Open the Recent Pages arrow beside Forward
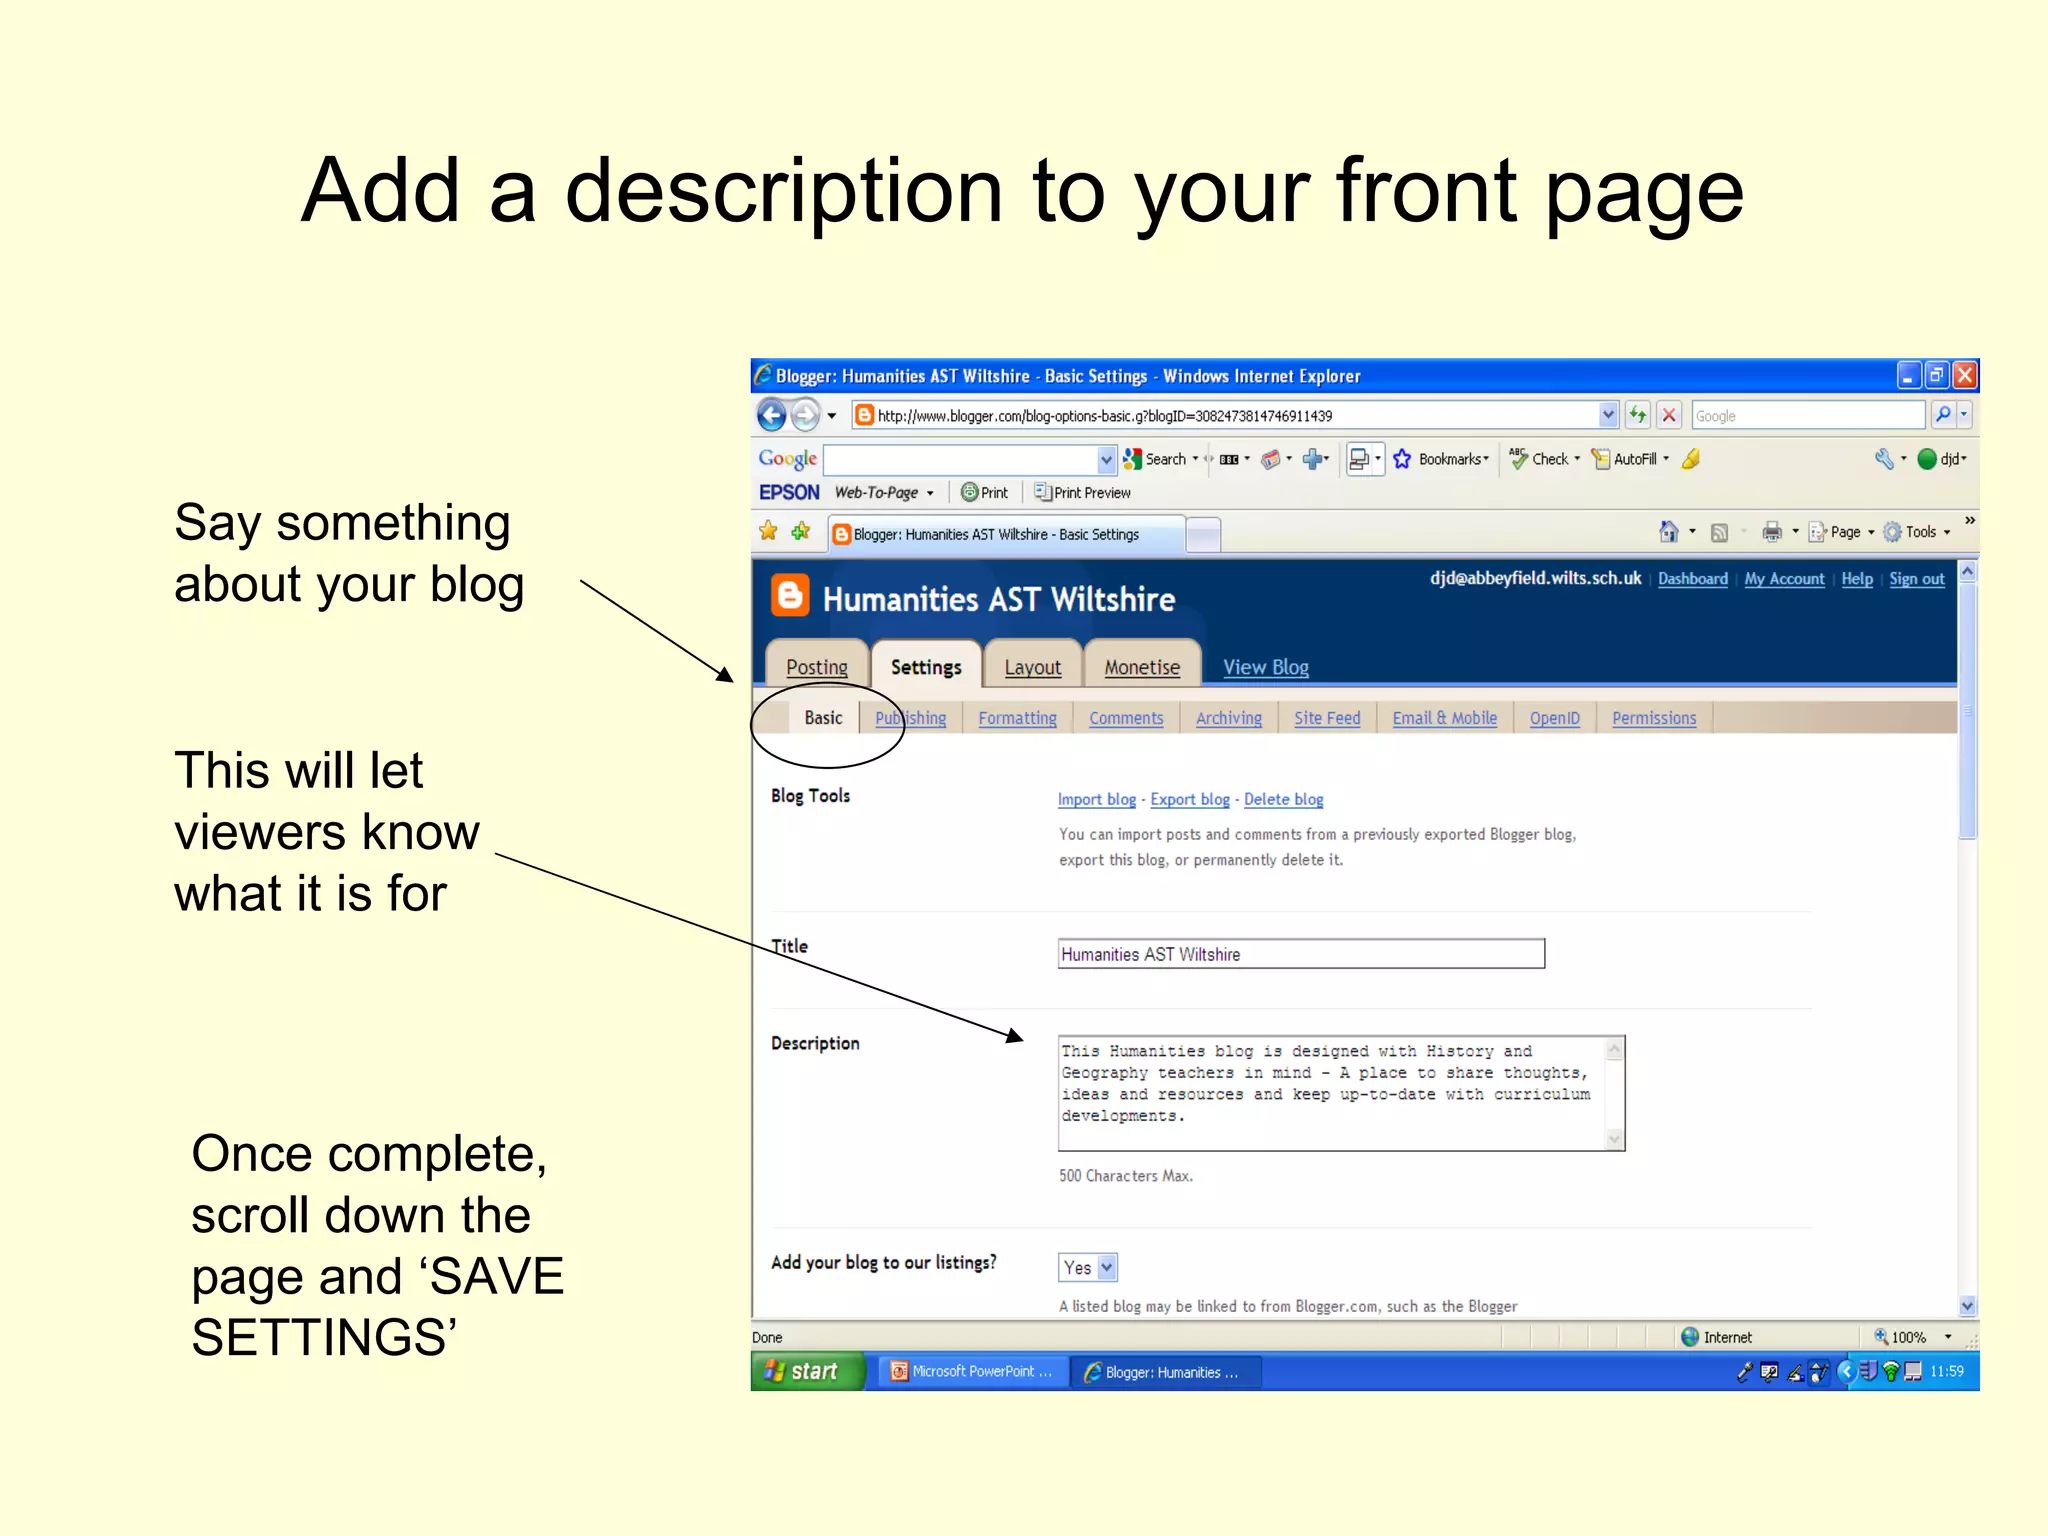The height and width of the screenshot is (1536, 2048). coord(831,415)
